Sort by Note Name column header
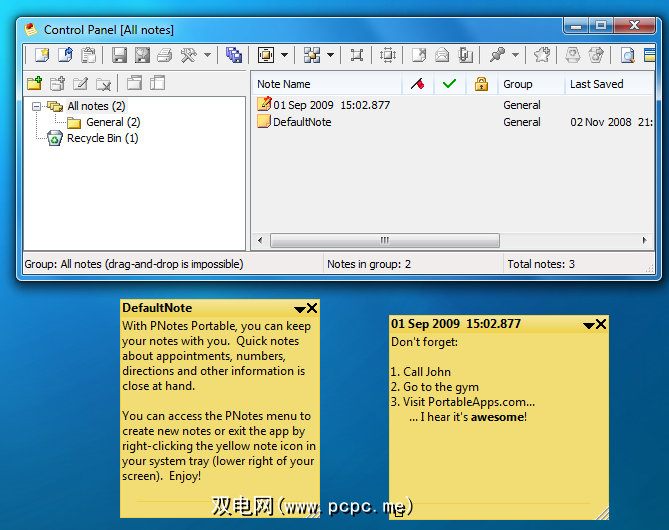 [x=327, y=84]
